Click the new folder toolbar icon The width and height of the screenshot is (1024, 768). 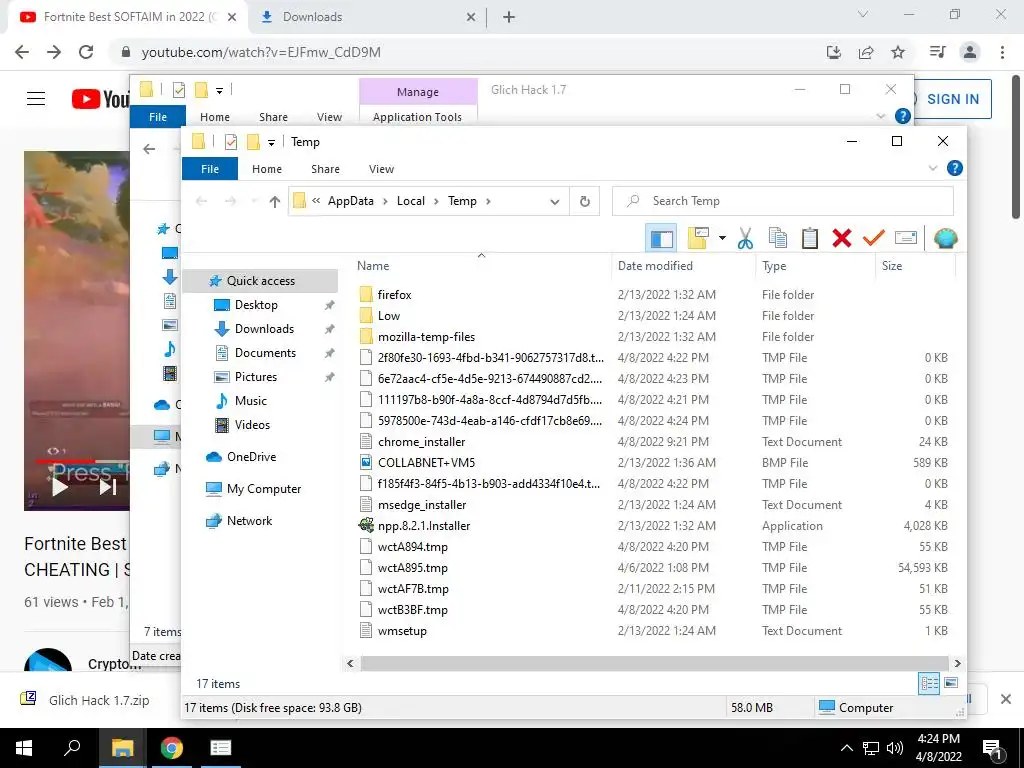point(698,238)
